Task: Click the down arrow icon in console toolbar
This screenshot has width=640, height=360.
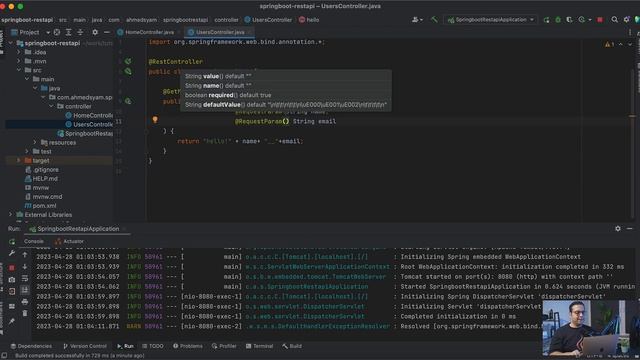Action: pyautogui.click(x=25, y=267)
